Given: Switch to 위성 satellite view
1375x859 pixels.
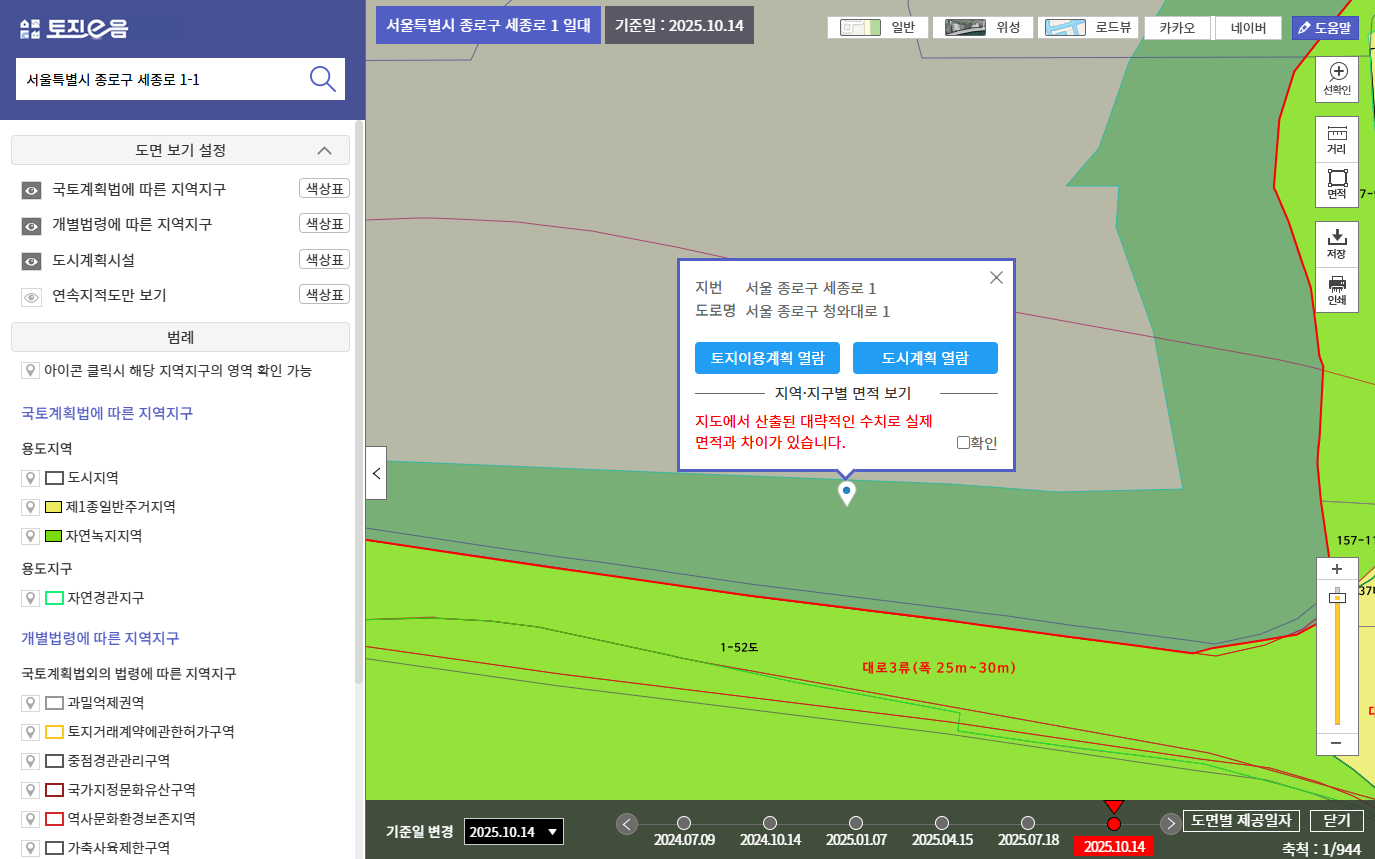Looking at the screenshot, I should [983, 28].
